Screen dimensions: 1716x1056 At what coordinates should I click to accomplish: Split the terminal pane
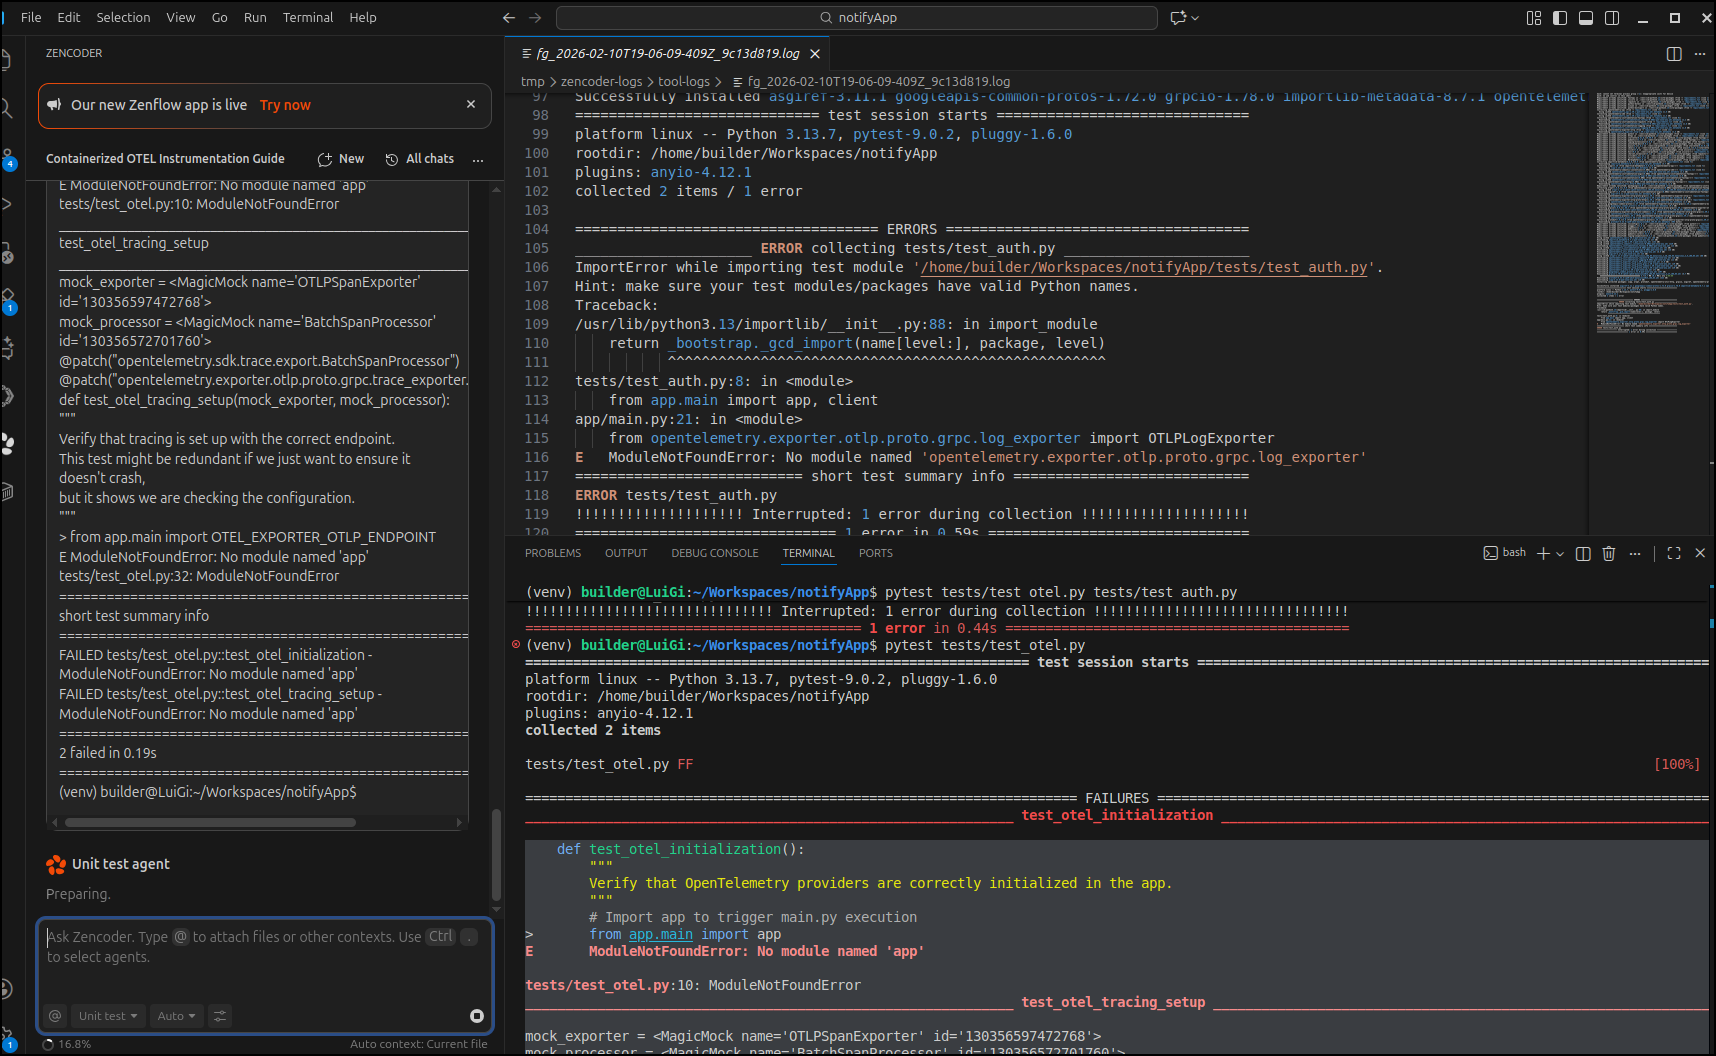tap(1583, 553)
